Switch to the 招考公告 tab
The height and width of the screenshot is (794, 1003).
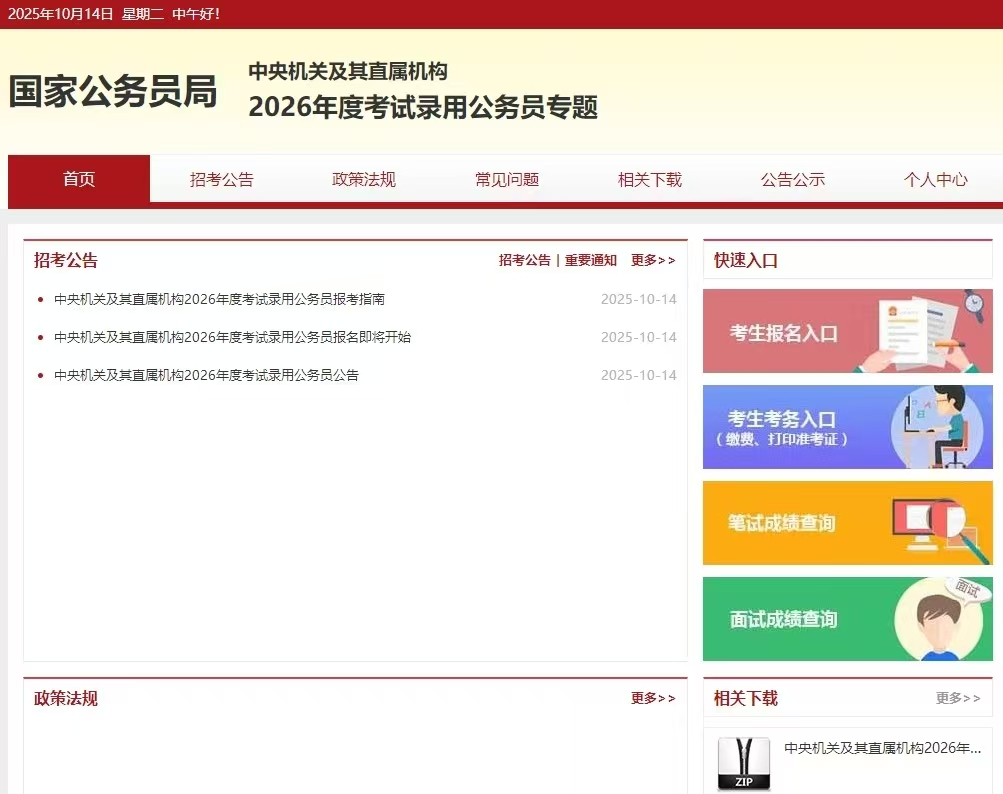tap(221, 180)
